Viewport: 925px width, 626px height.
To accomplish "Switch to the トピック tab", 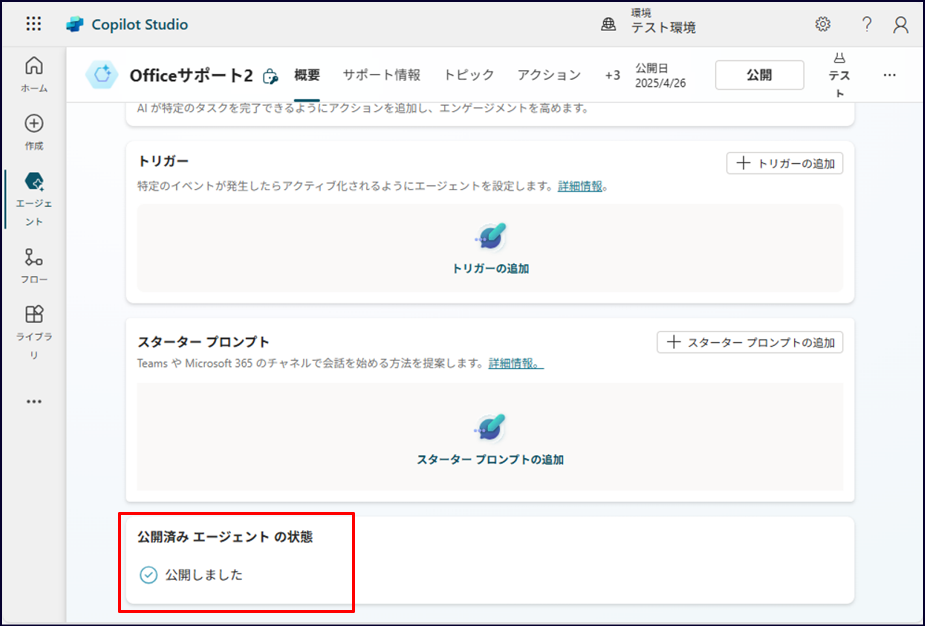I will (x=469, y=75).
